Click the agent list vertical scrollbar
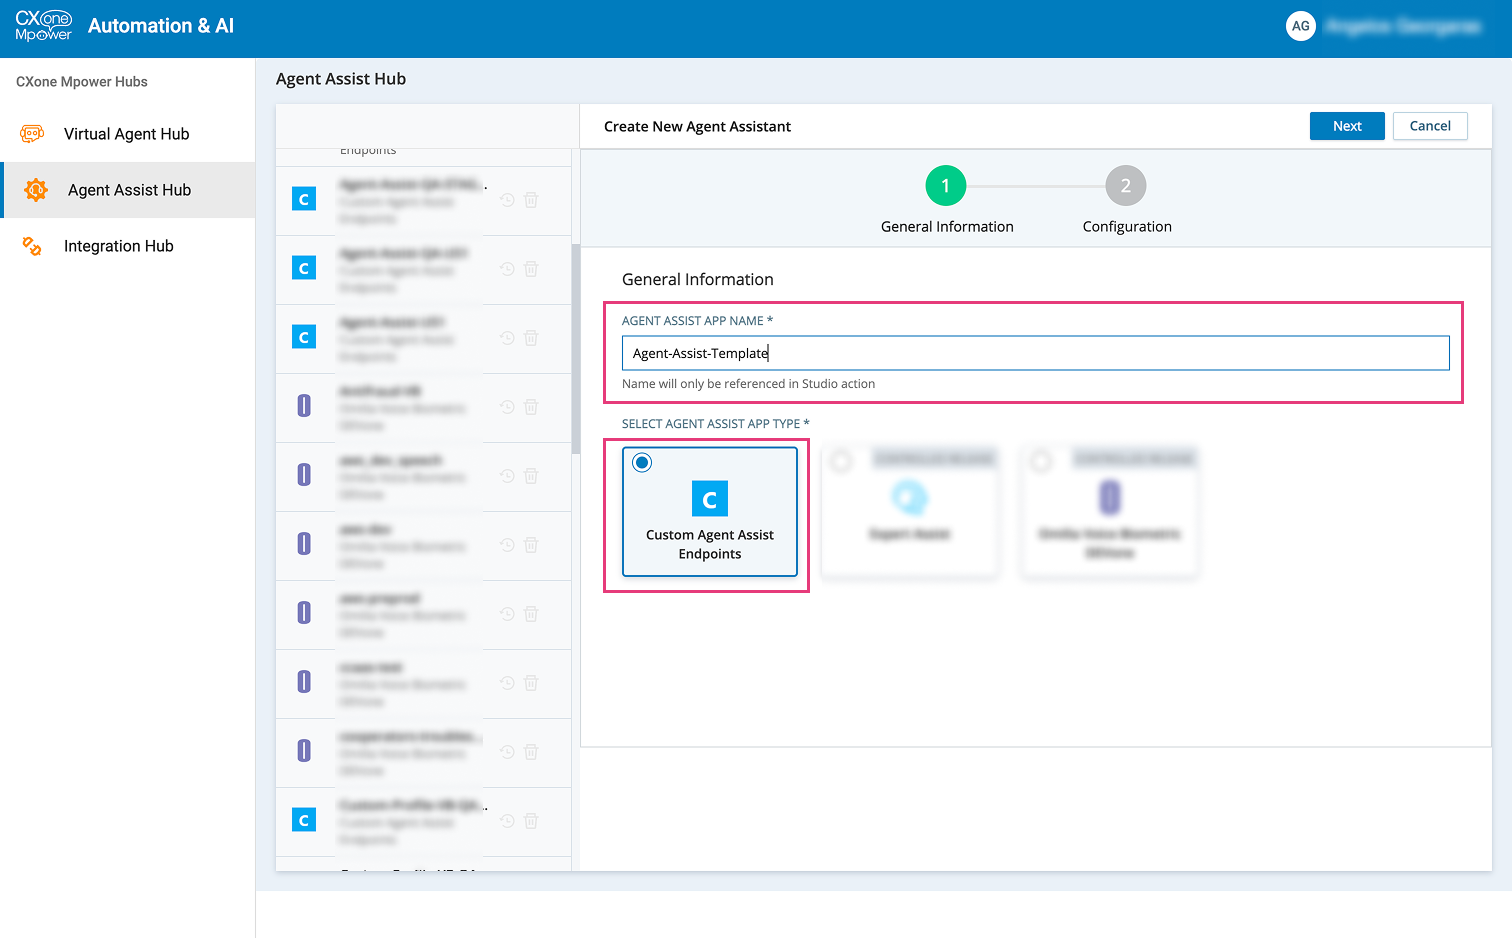 click(576, 350)
